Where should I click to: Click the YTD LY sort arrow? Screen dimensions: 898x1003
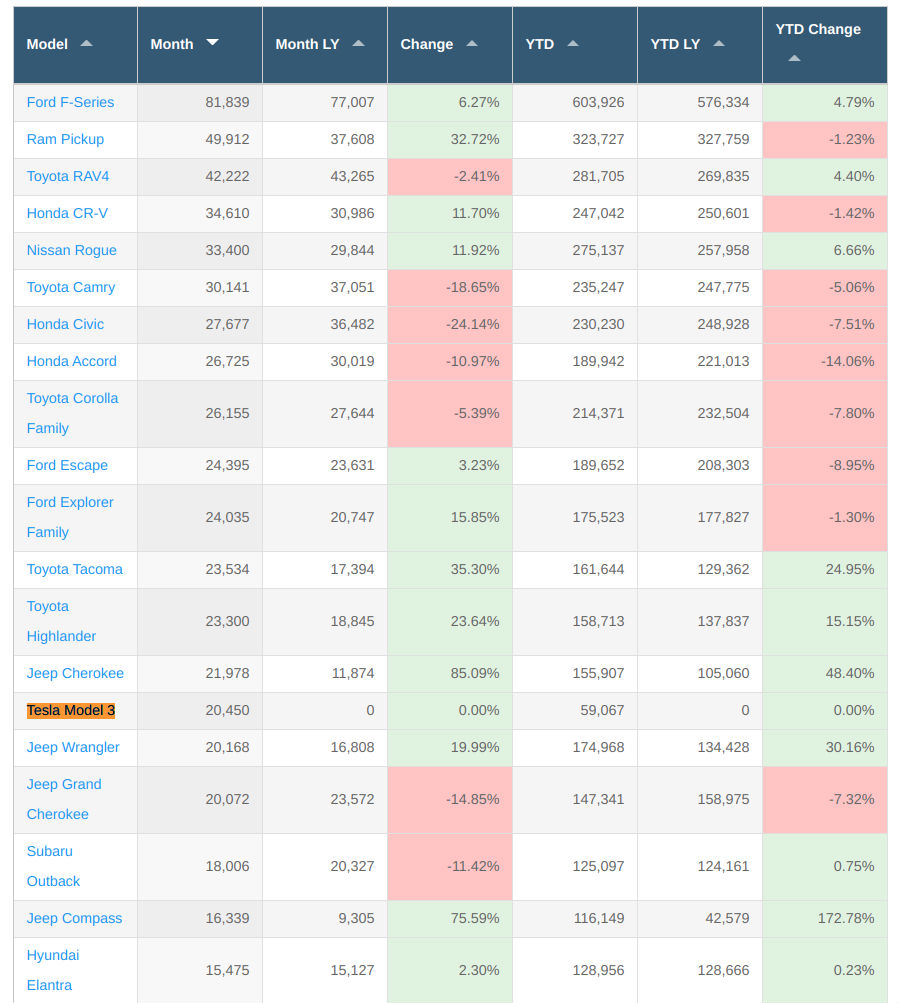point(719,43)
